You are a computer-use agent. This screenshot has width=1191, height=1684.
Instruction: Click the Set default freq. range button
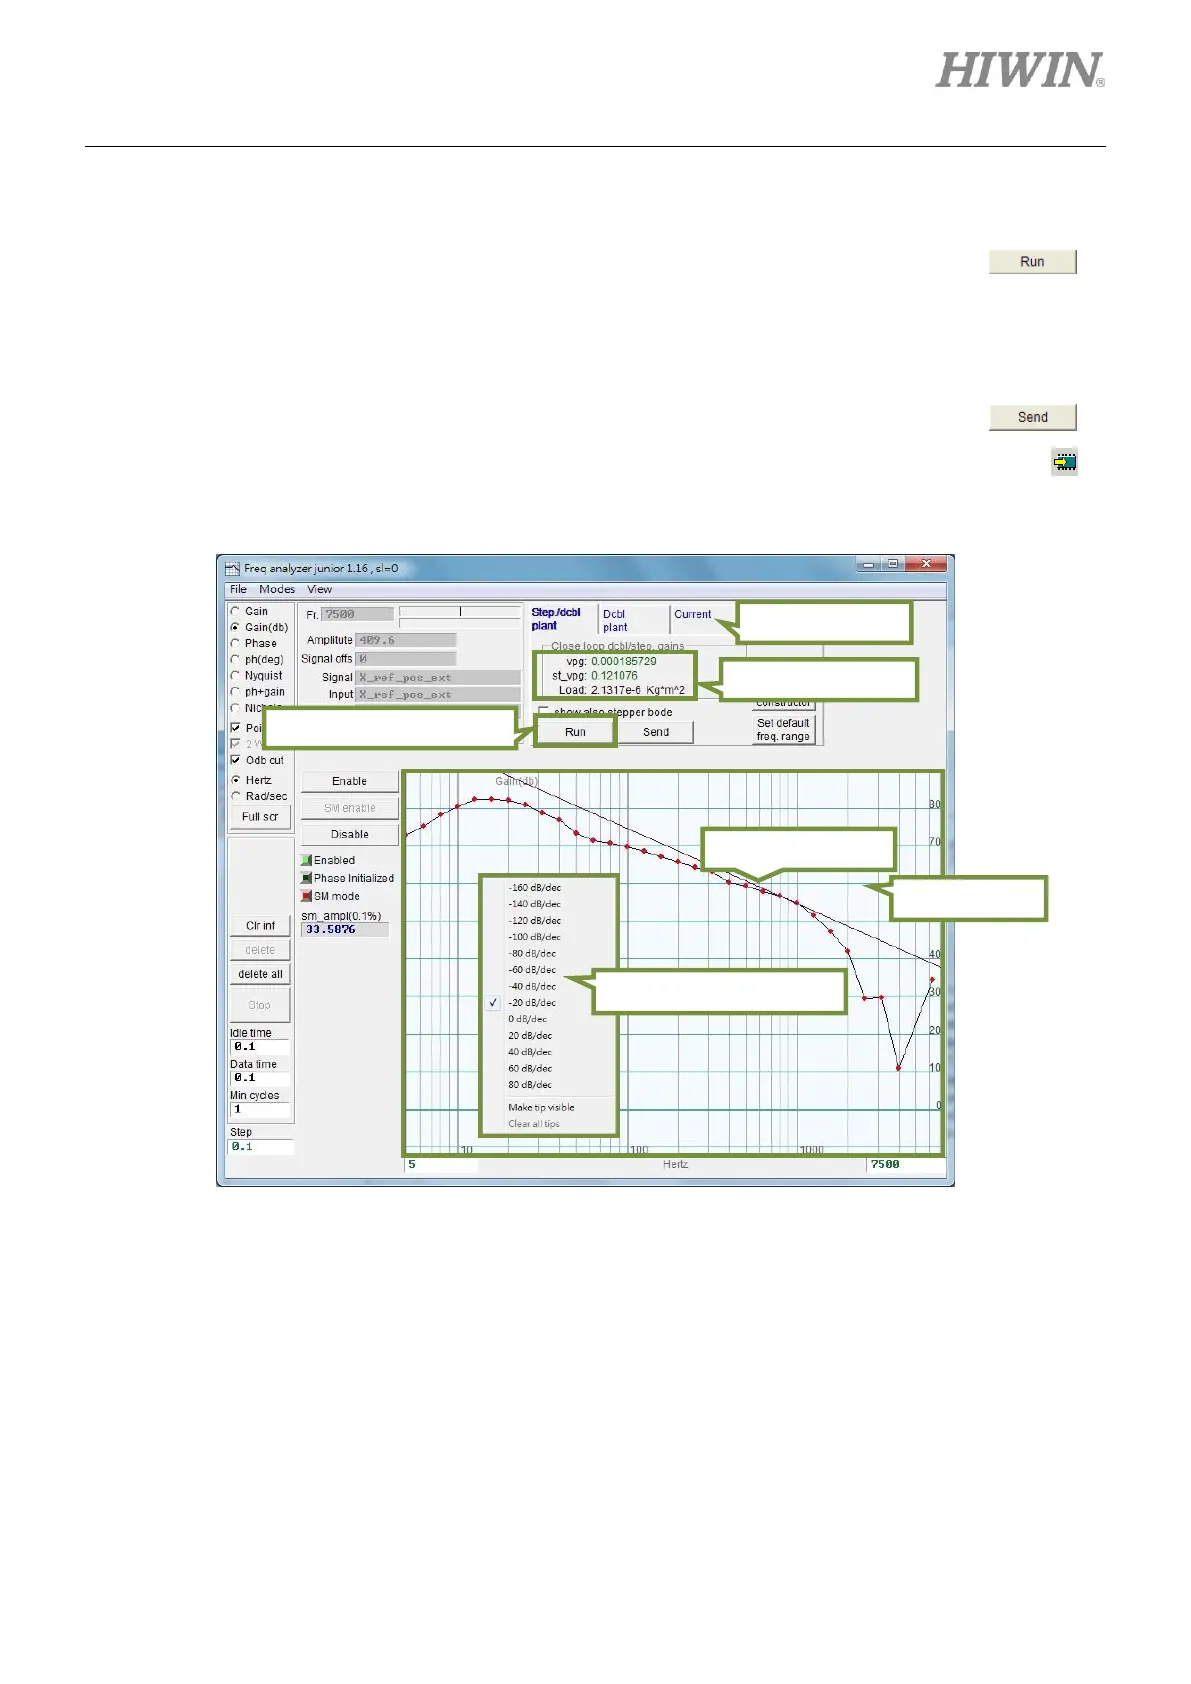coord(783,729)
